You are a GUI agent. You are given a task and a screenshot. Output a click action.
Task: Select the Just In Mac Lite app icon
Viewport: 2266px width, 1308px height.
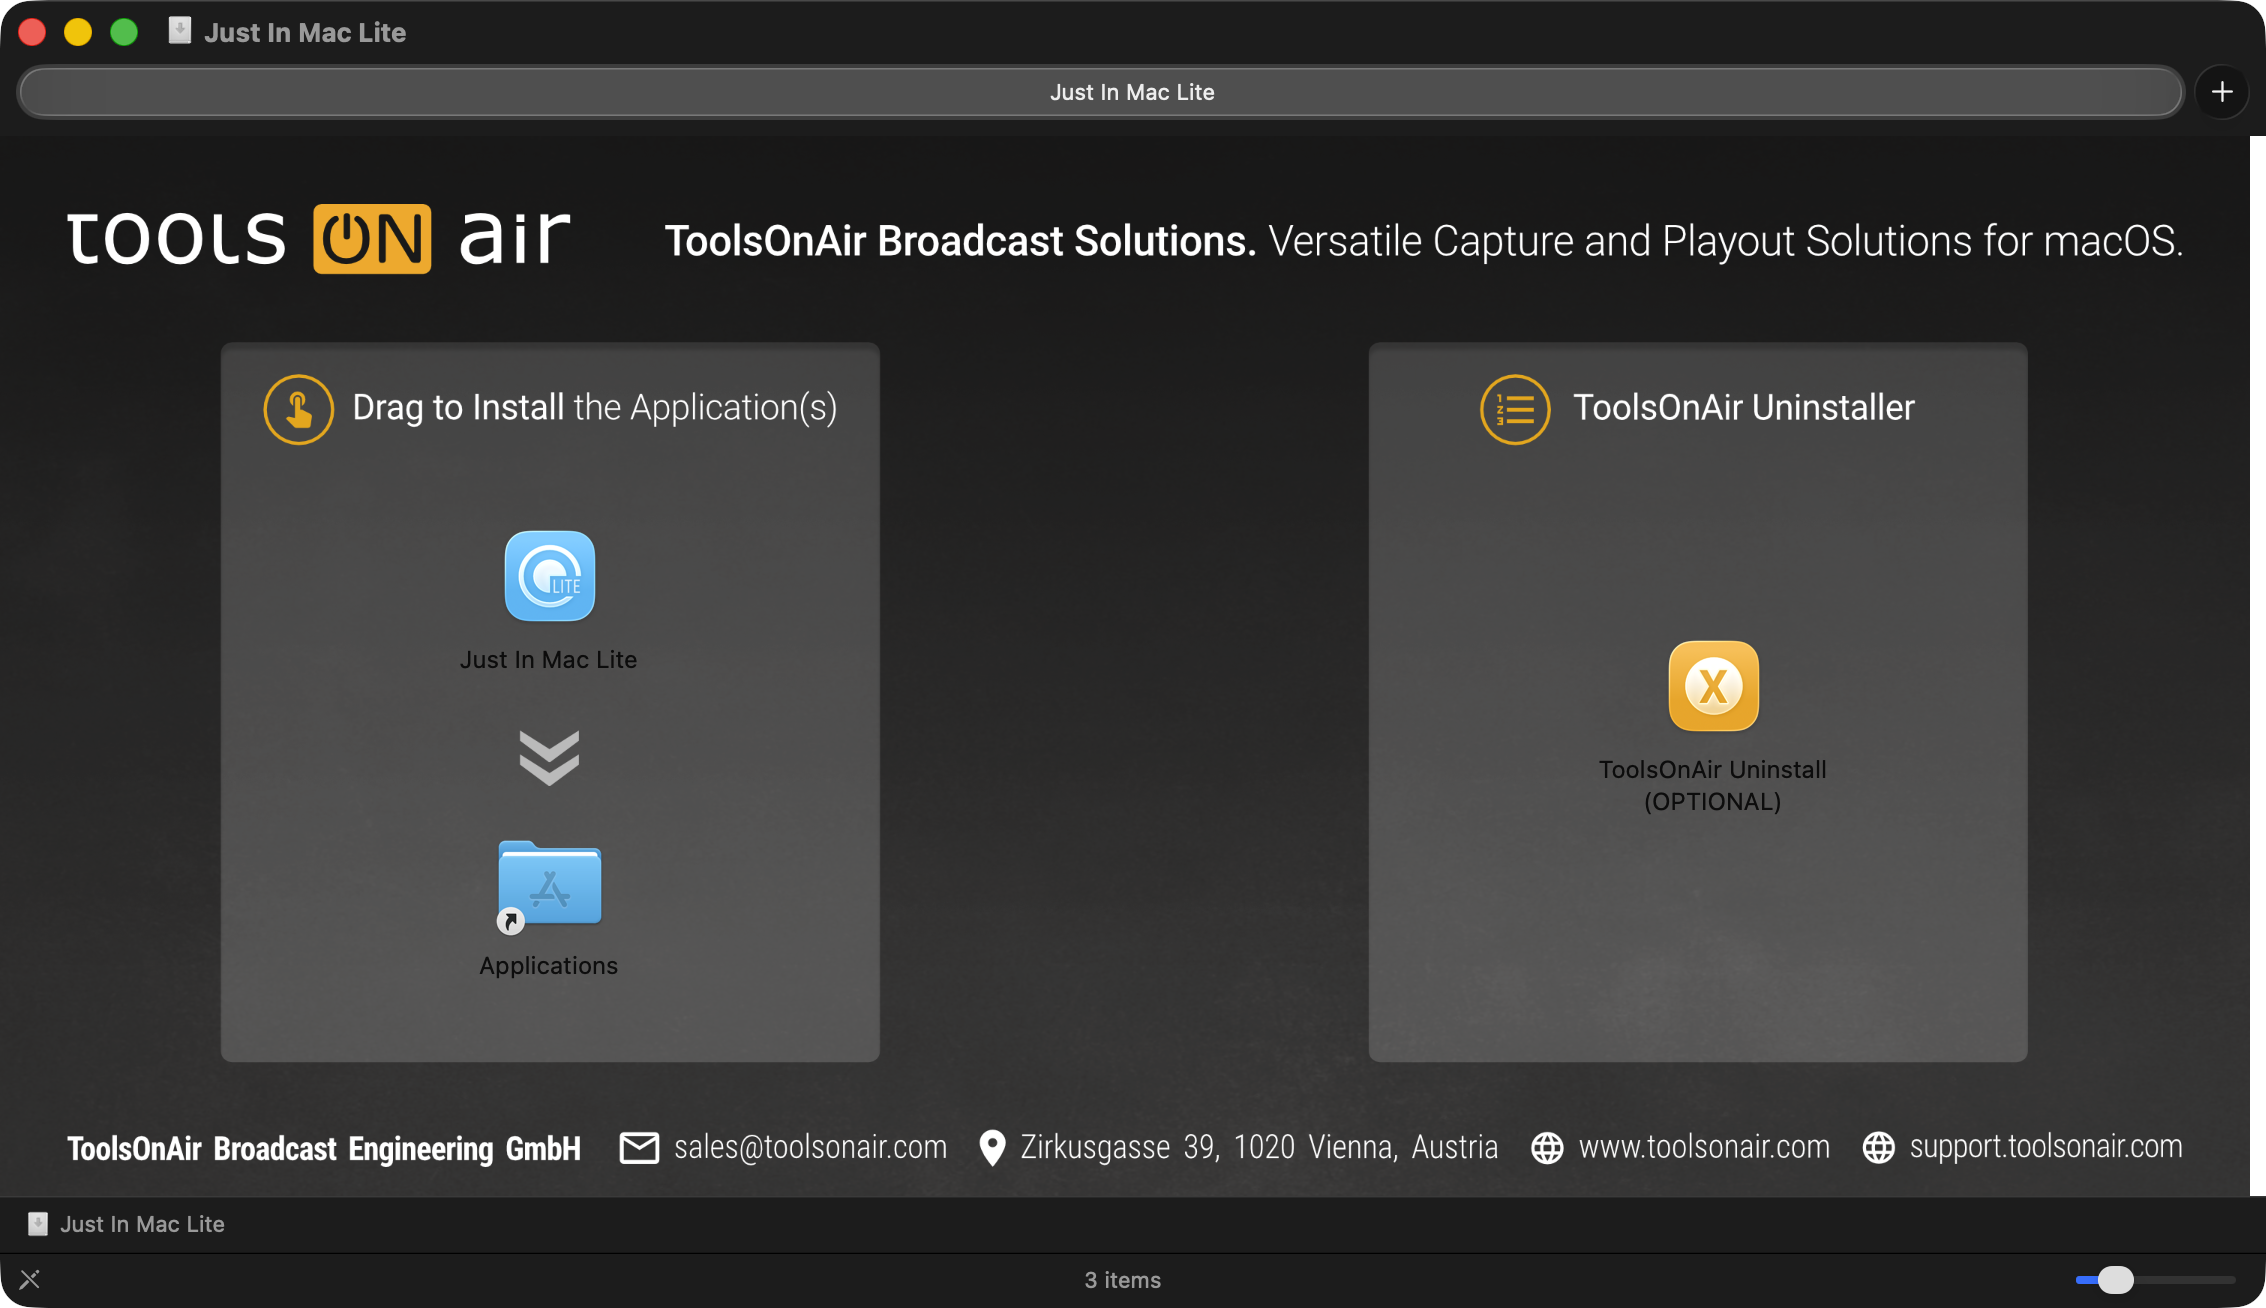(550, 576)
